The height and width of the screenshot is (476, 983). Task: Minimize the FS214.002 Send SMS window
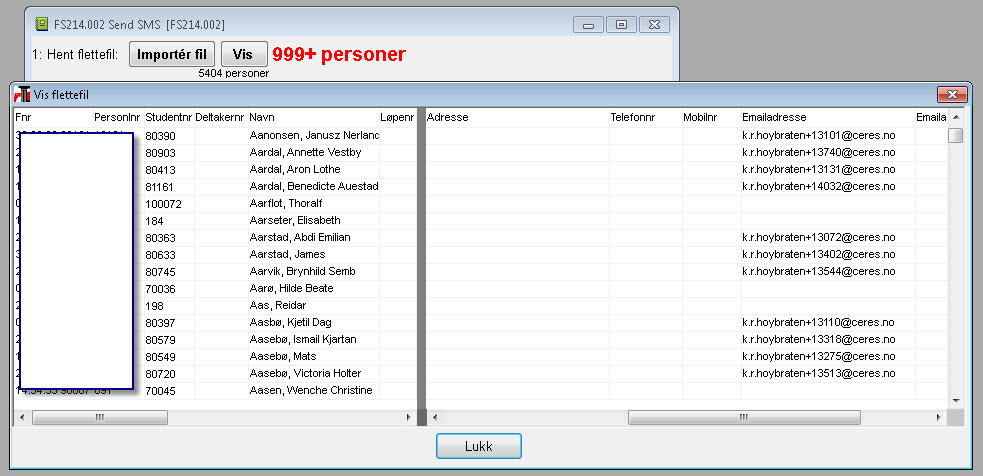589,25
